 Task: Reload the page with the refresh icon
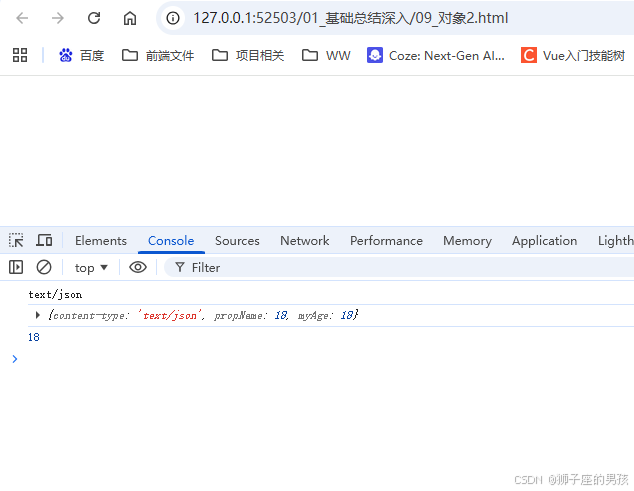pyautogui.click(x=94, y=18)
